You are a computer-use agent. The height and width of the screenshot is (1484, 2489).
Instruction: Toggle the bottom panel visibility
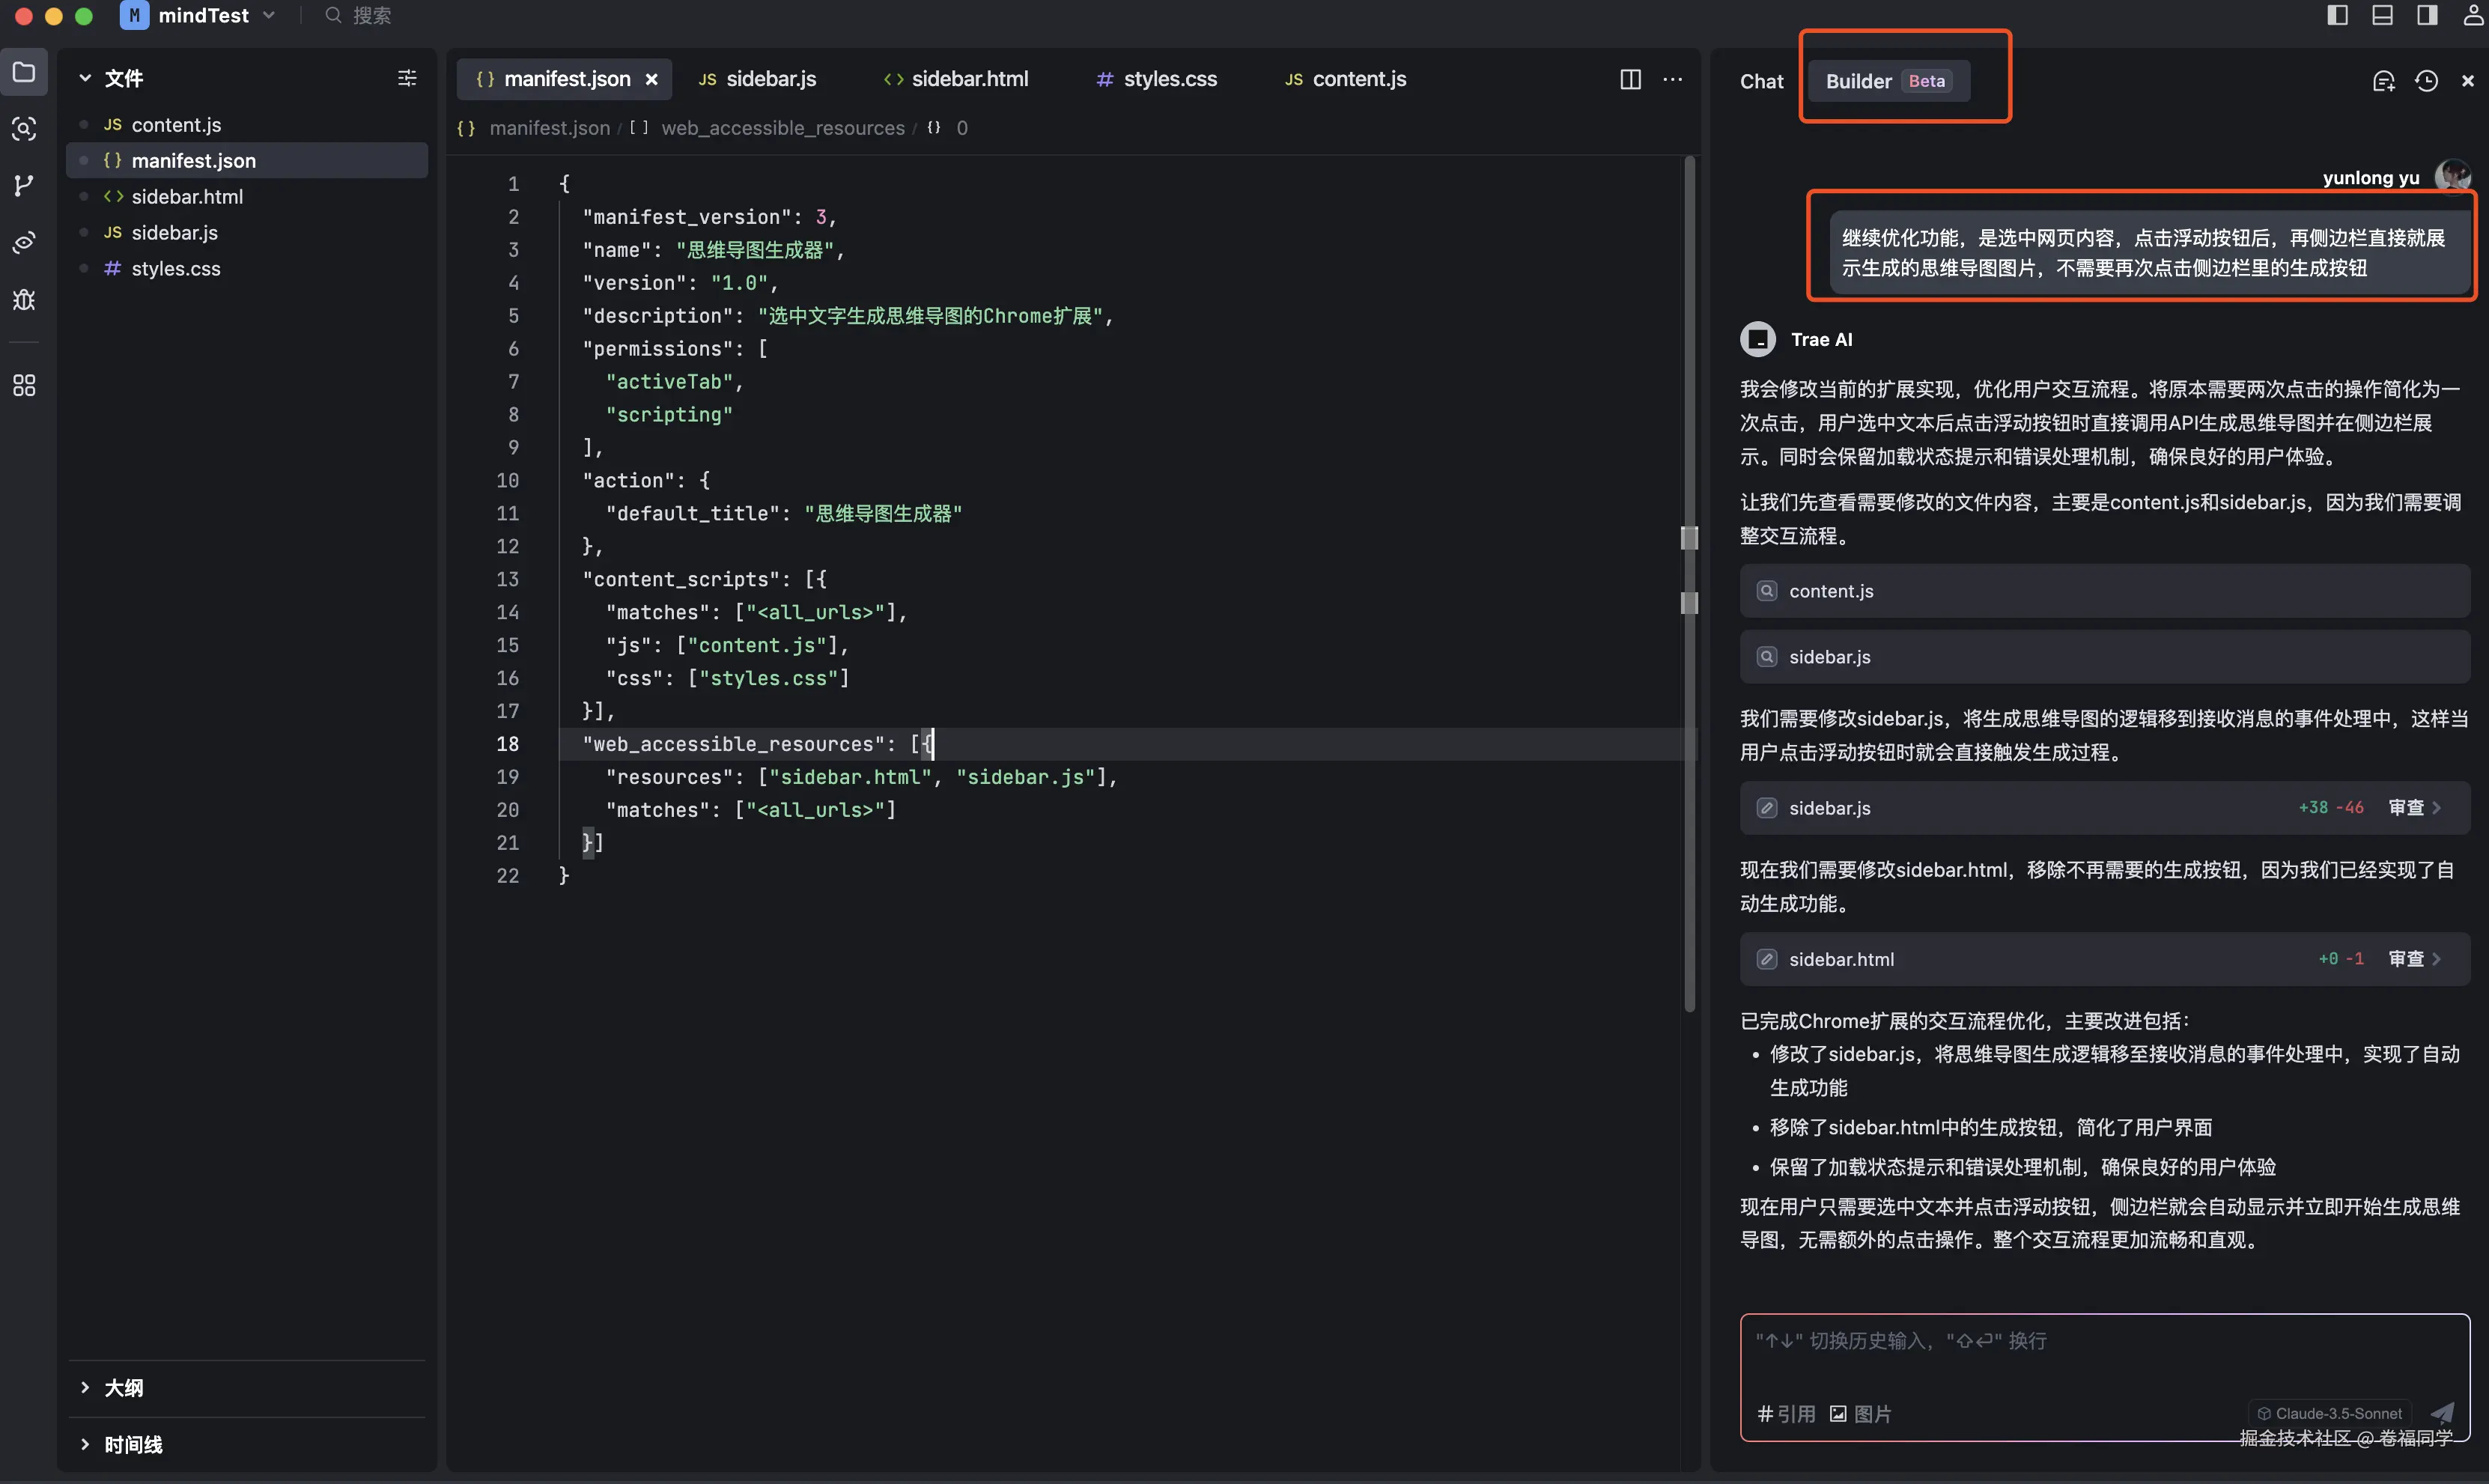2382,15
